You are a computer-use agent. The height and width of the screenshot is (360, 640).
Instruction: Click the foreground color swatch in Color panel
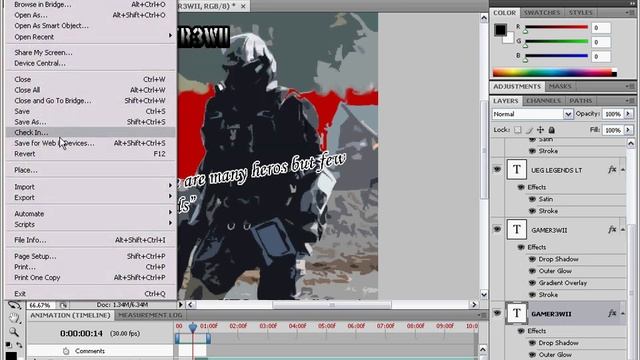tap(500, 30)
